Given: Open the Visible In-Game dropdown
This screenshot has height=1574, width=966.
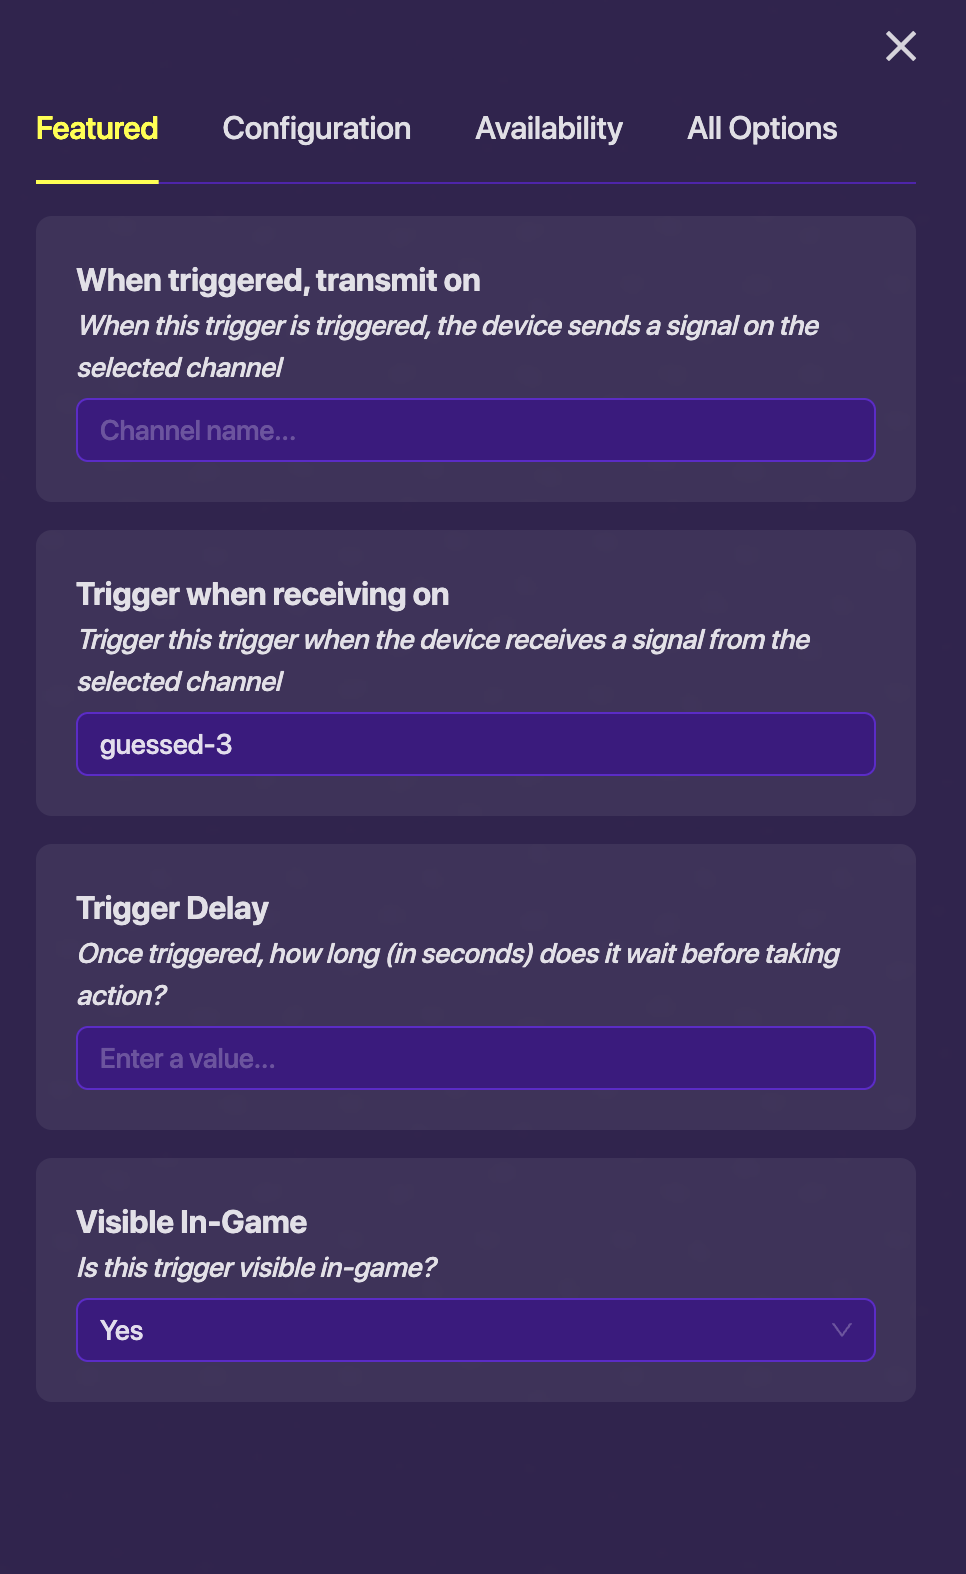Looking at the screenshot, I should coord(476,1331).
